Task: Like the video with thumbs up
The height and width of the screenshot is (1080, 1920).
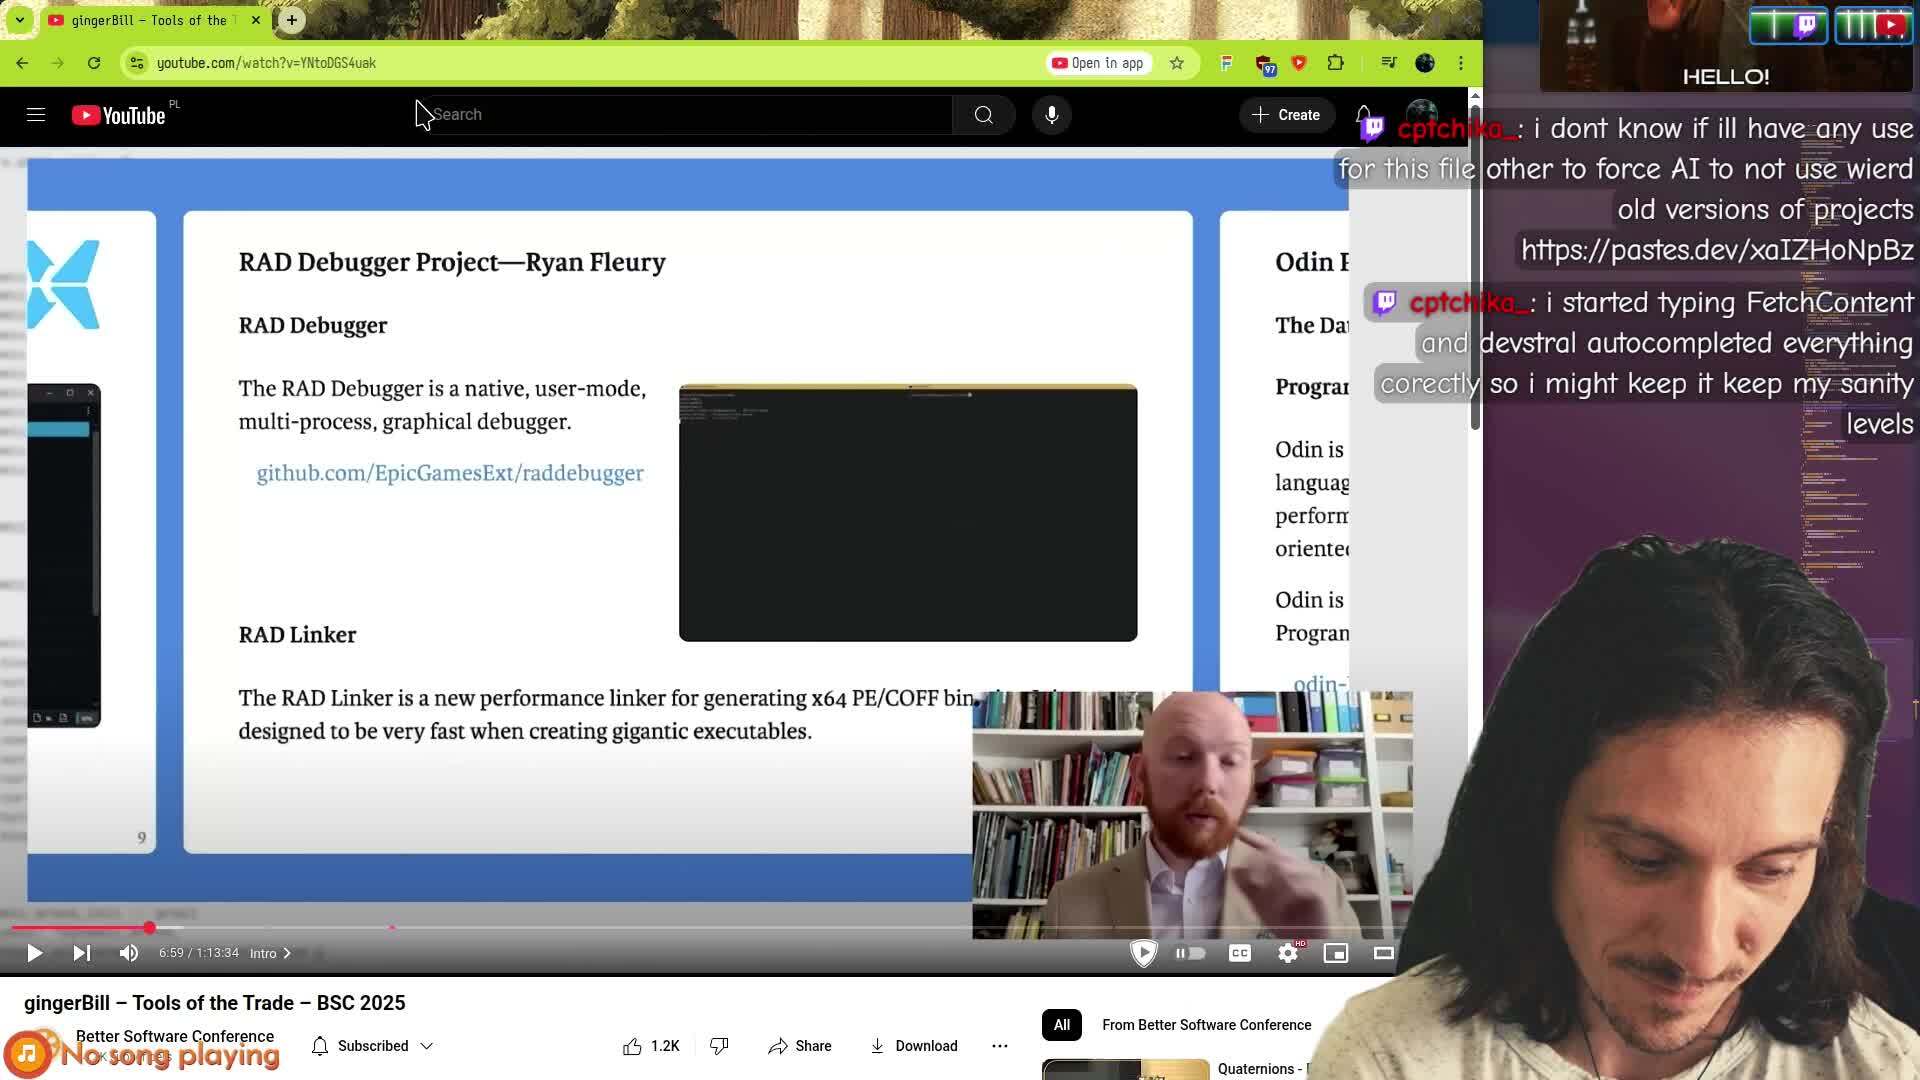Action: pos(650,1046)
